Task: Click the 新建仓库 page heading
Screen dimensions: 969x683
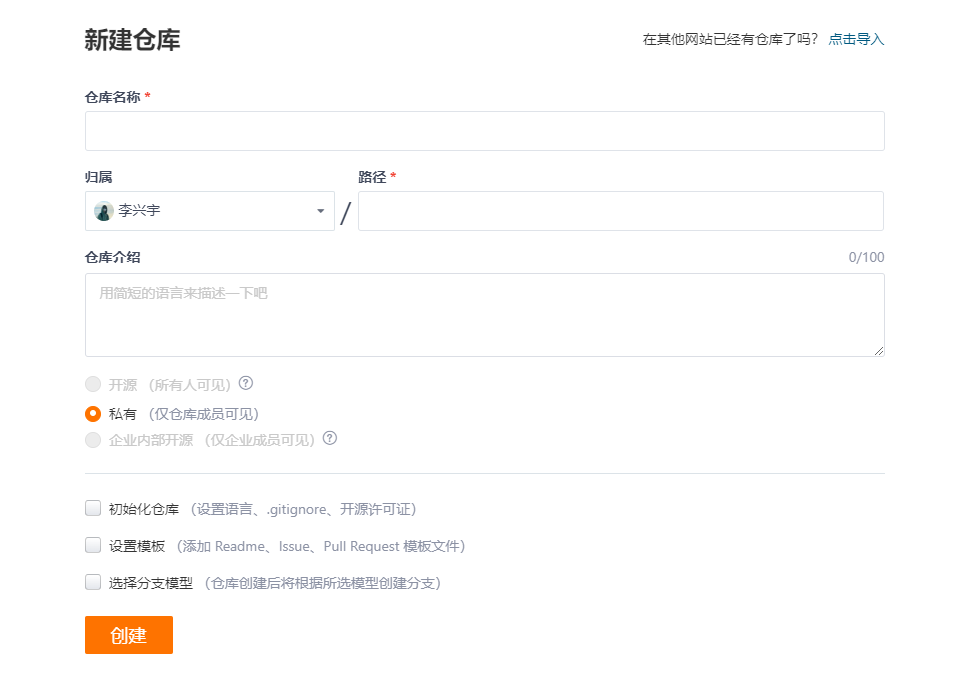Action: pyautogui.click(x=132, y=40)
